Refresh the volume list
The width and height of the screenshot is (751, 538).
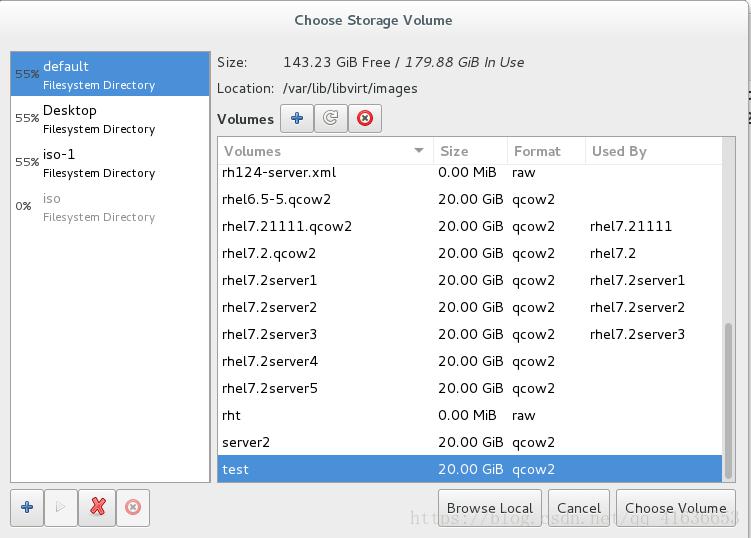(x=330, y=119)
